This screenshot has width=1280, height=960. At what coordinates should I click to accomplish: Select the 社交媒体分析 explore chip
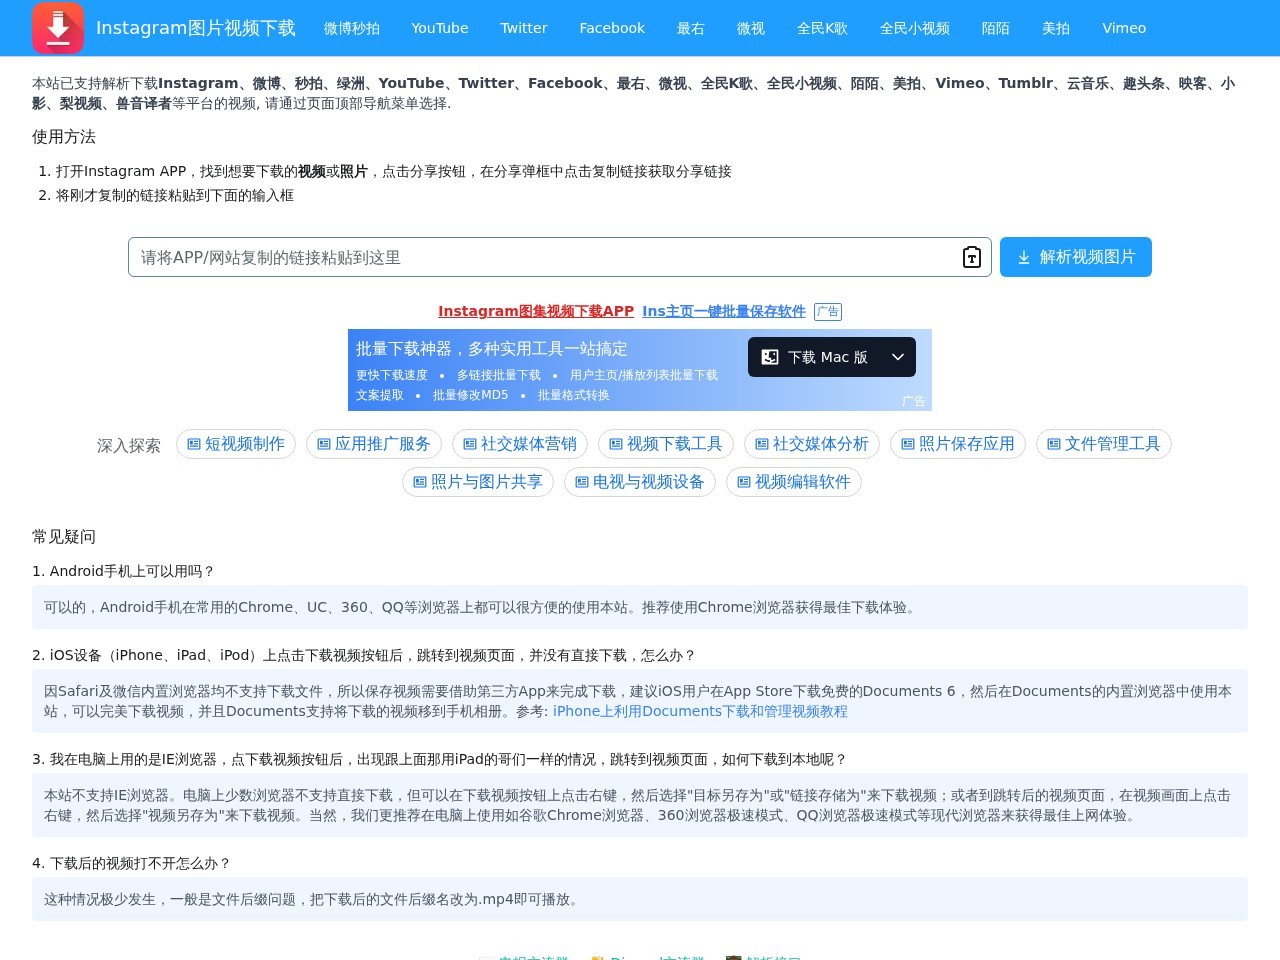coord(812,444)
